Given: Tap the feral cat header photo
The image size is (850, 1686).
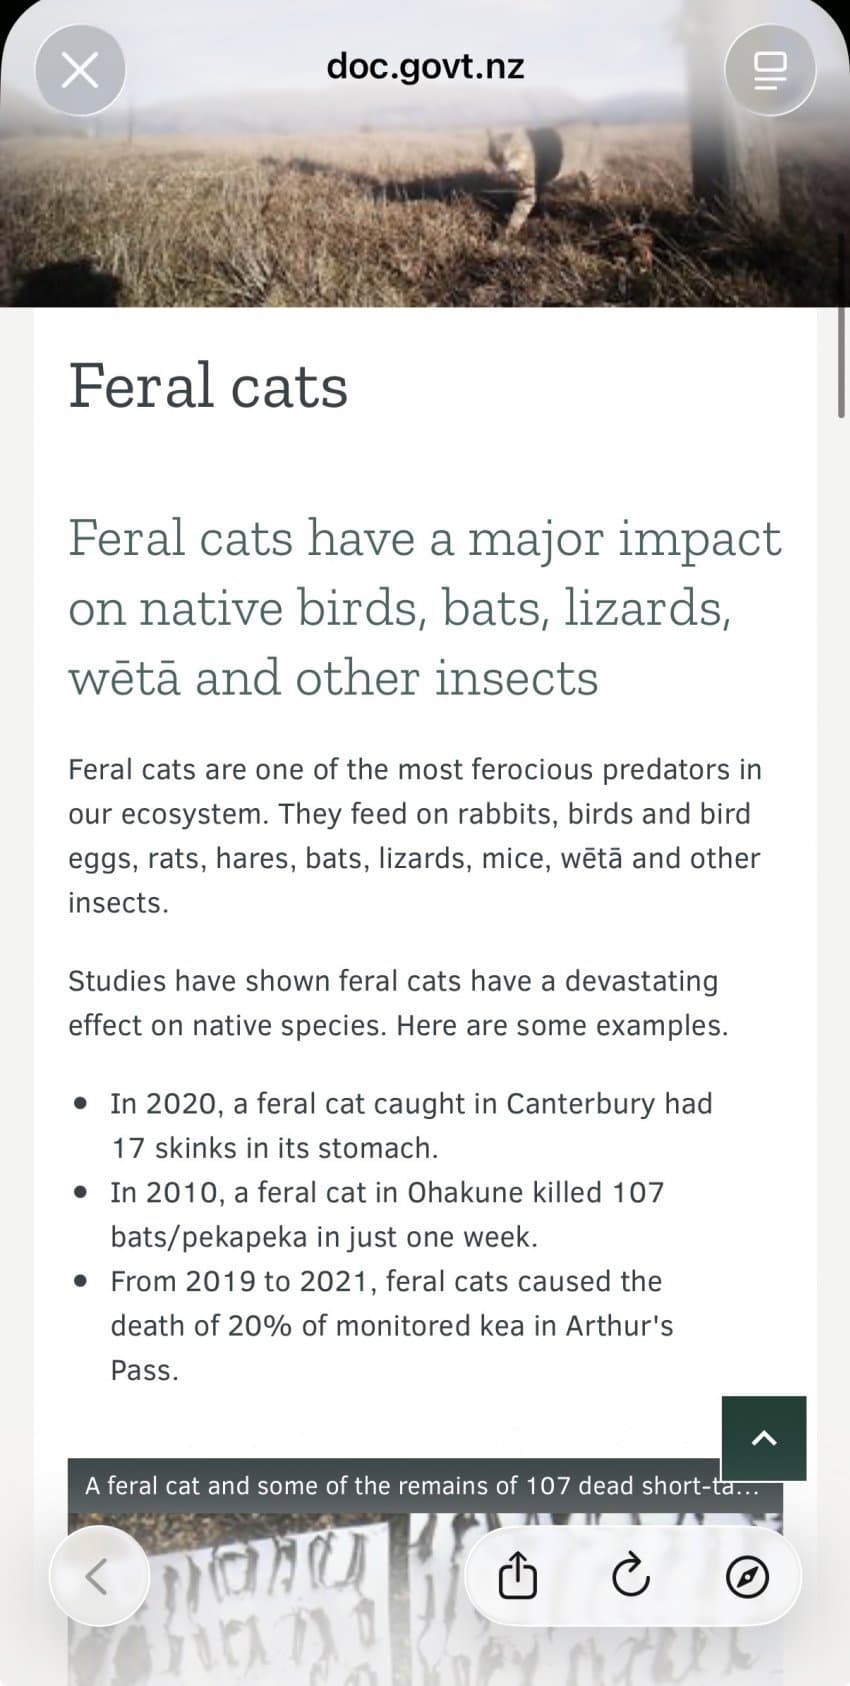Looking at the screenshot, I should 425,153.
